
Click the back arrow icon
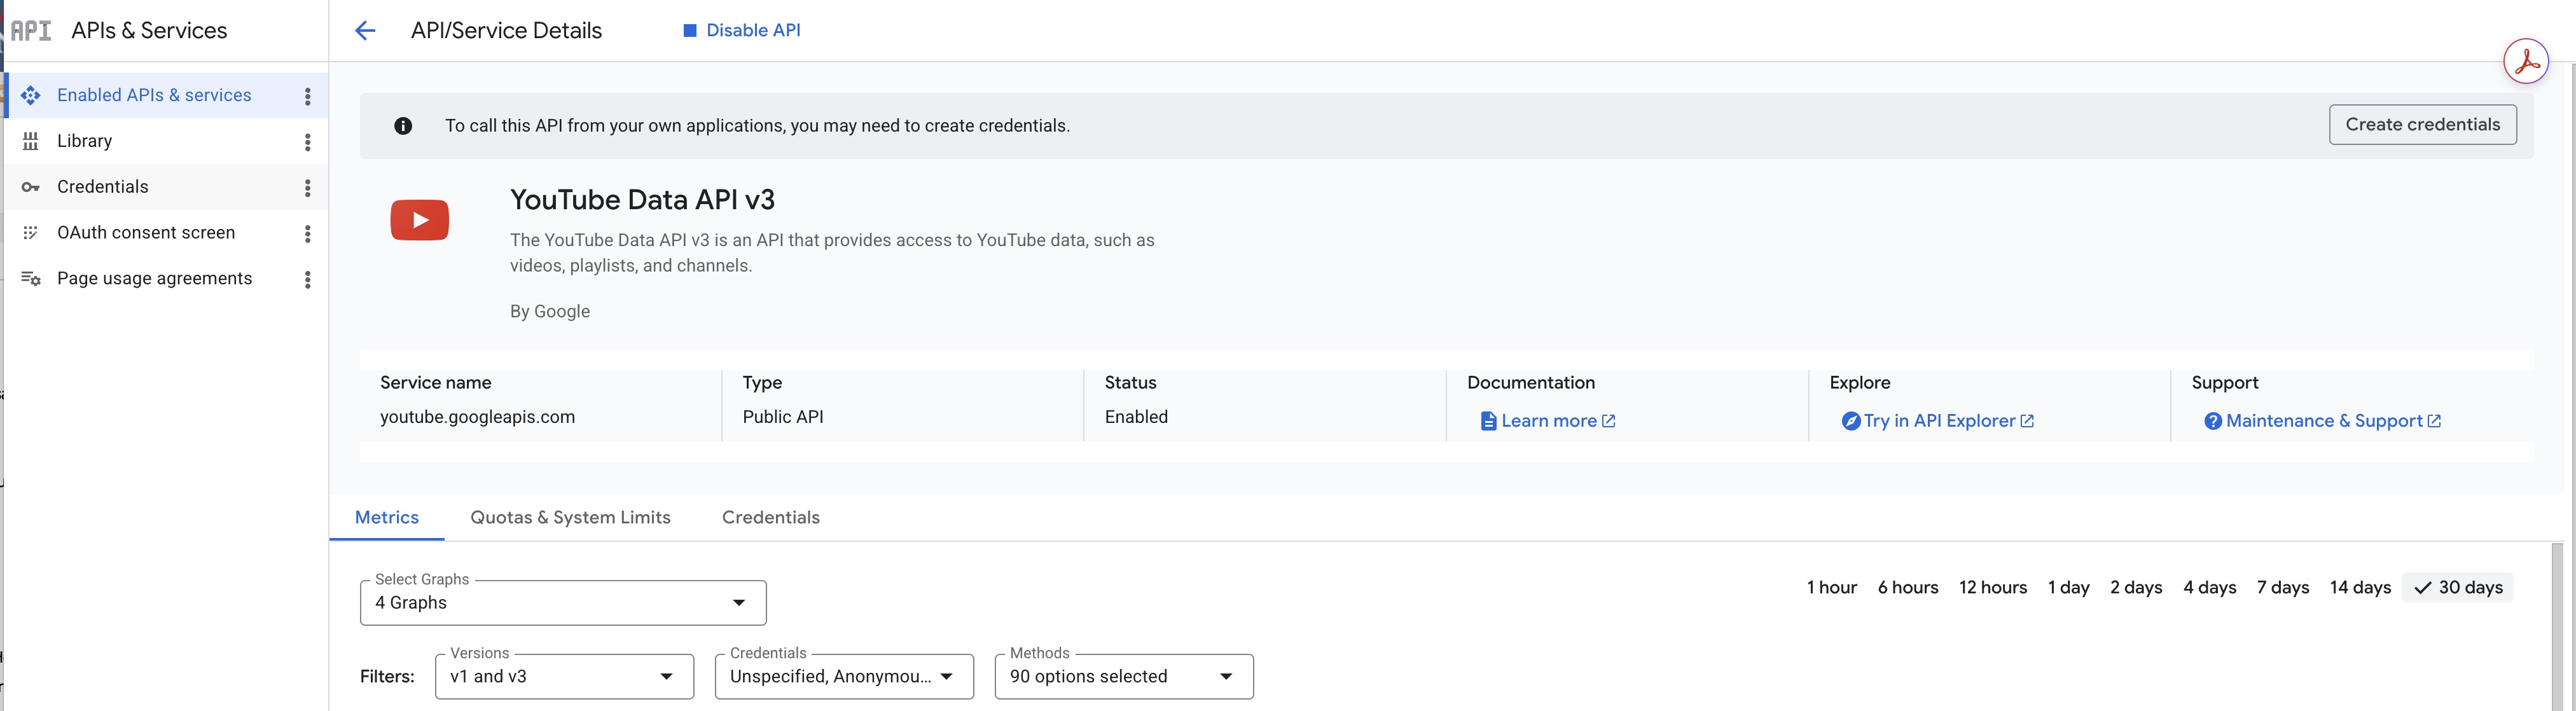tap(365, 31)
